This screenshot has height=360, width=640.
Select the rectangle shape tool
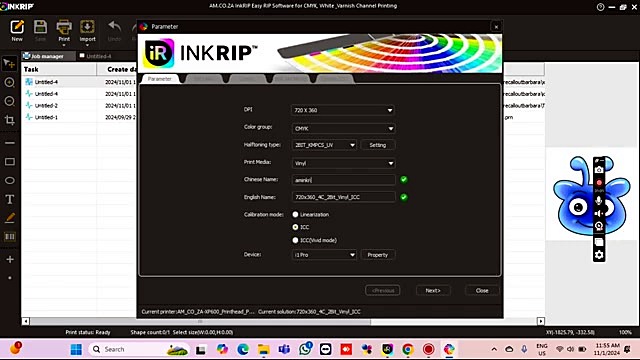[10, 162]
